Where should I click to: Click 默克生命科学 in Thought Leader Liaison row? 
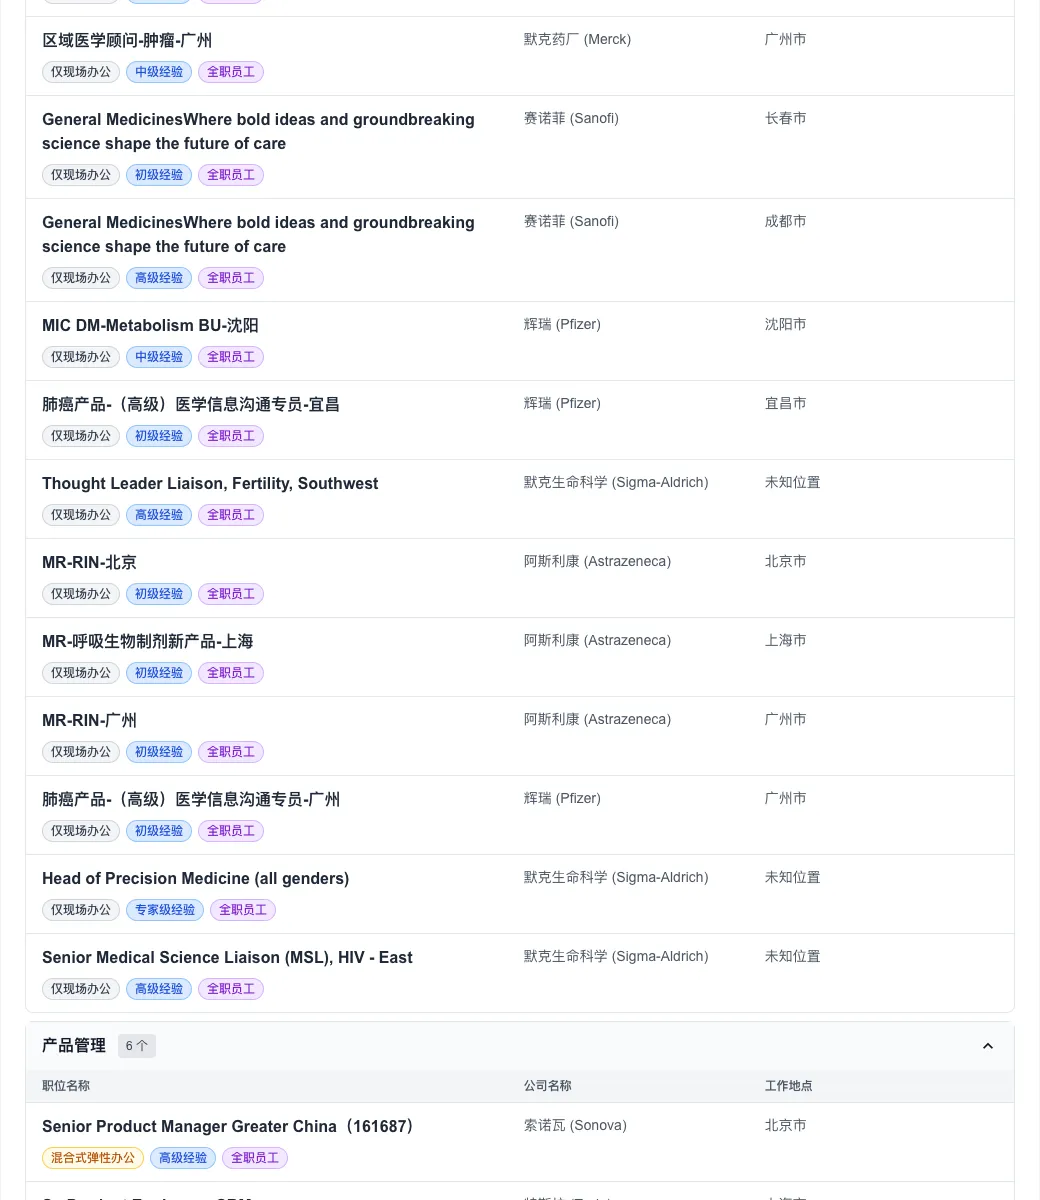(x=616, y=483)
